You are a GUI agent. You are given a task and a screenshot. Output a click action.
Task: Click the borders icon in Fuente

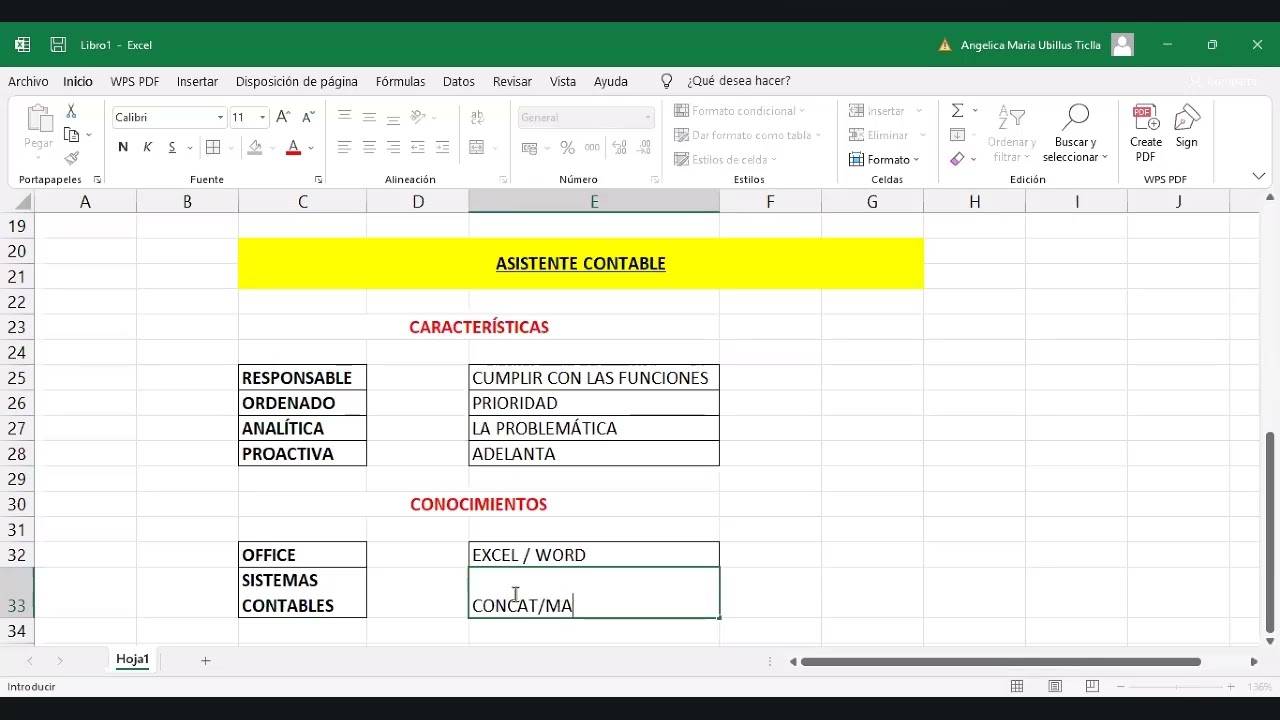[213, 147]
